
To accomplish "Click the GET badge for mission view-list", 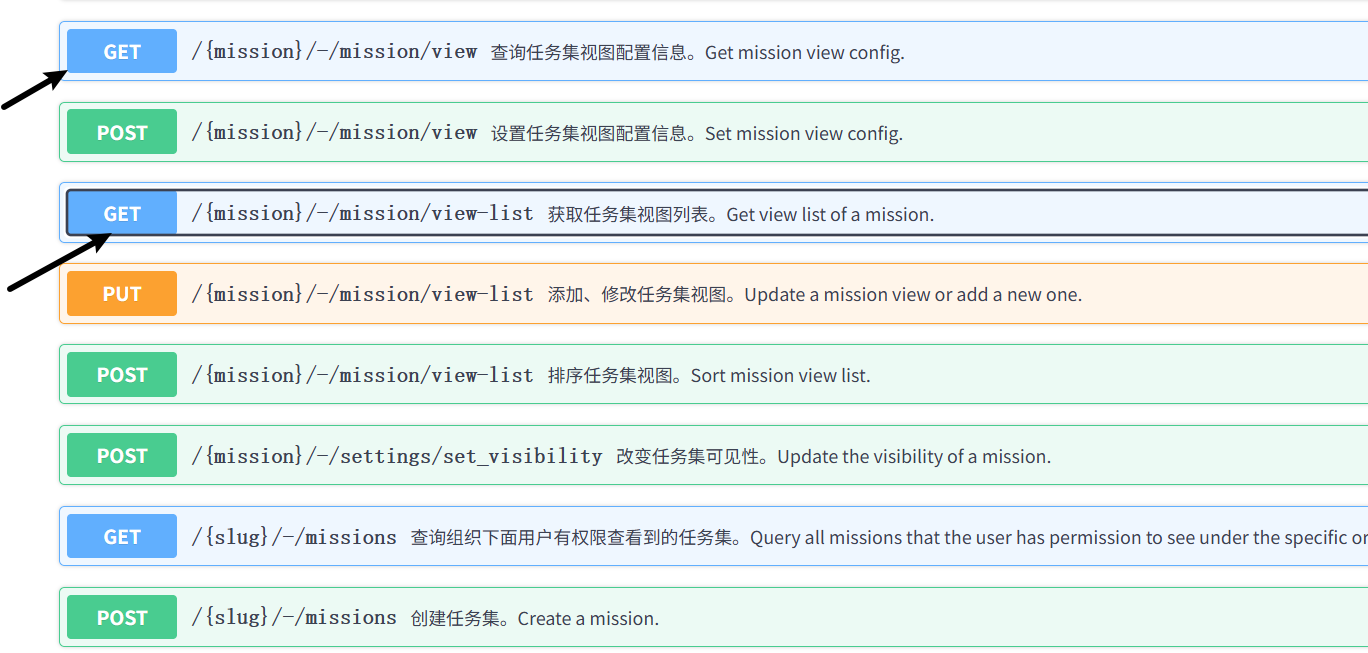I will point(121,214).
